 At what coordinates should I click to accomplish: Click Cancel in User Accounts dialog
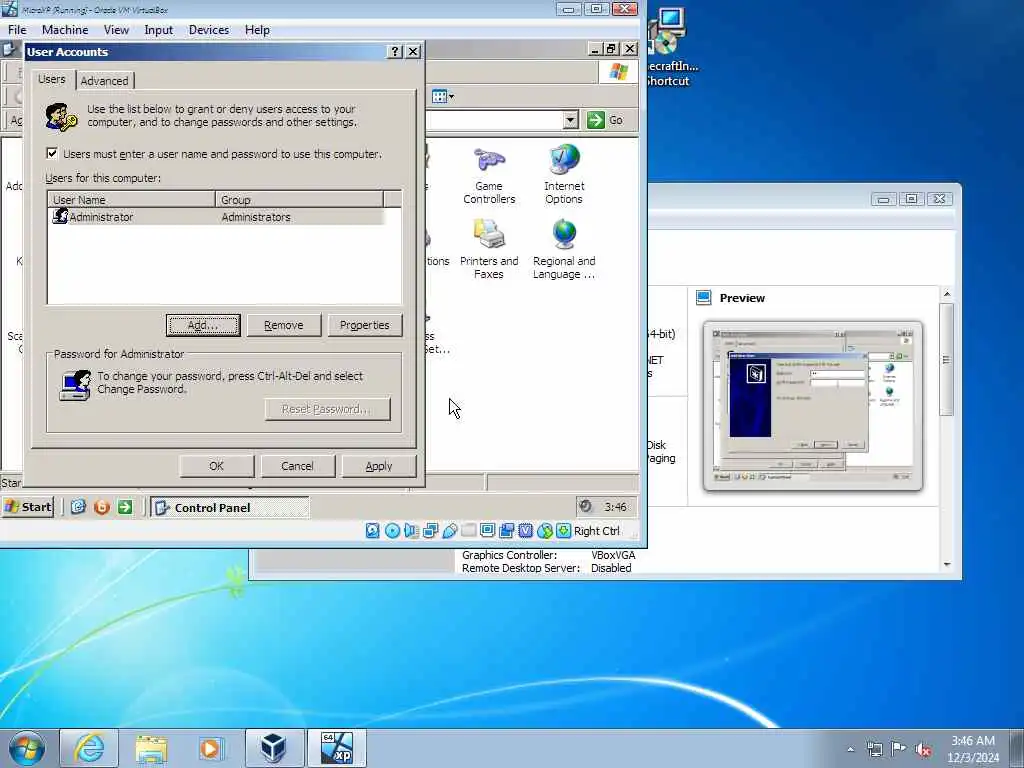point(298,466)
